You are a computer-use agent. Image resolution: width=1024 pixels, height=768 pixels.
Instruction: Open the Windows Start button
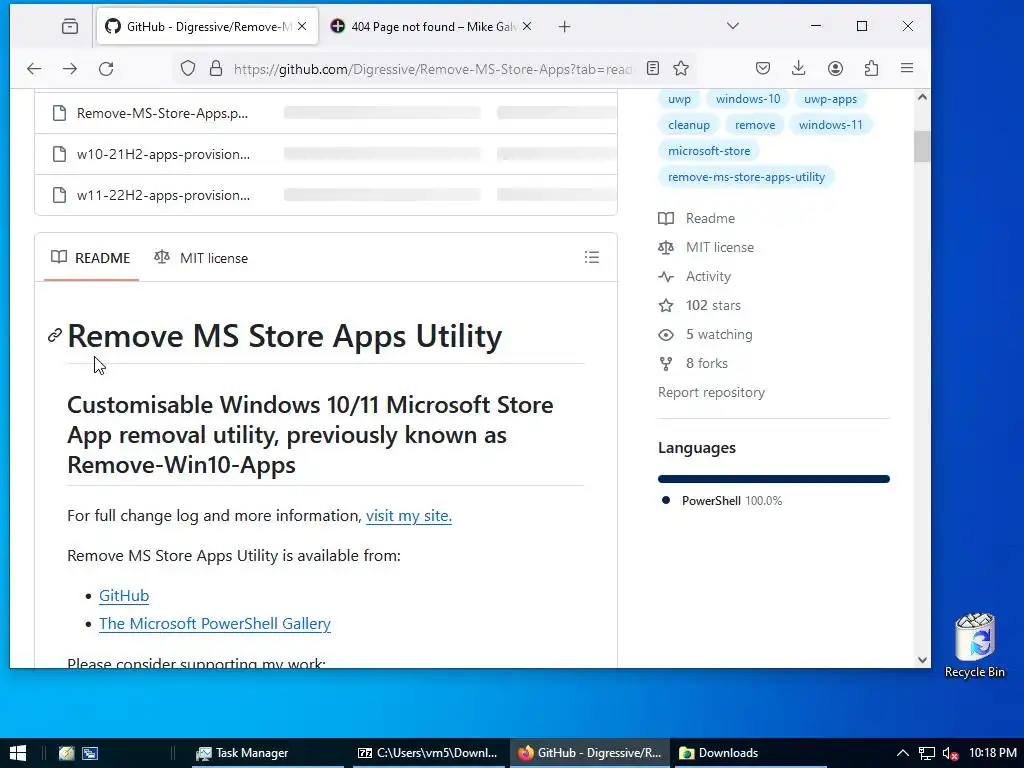click(18, 753)
